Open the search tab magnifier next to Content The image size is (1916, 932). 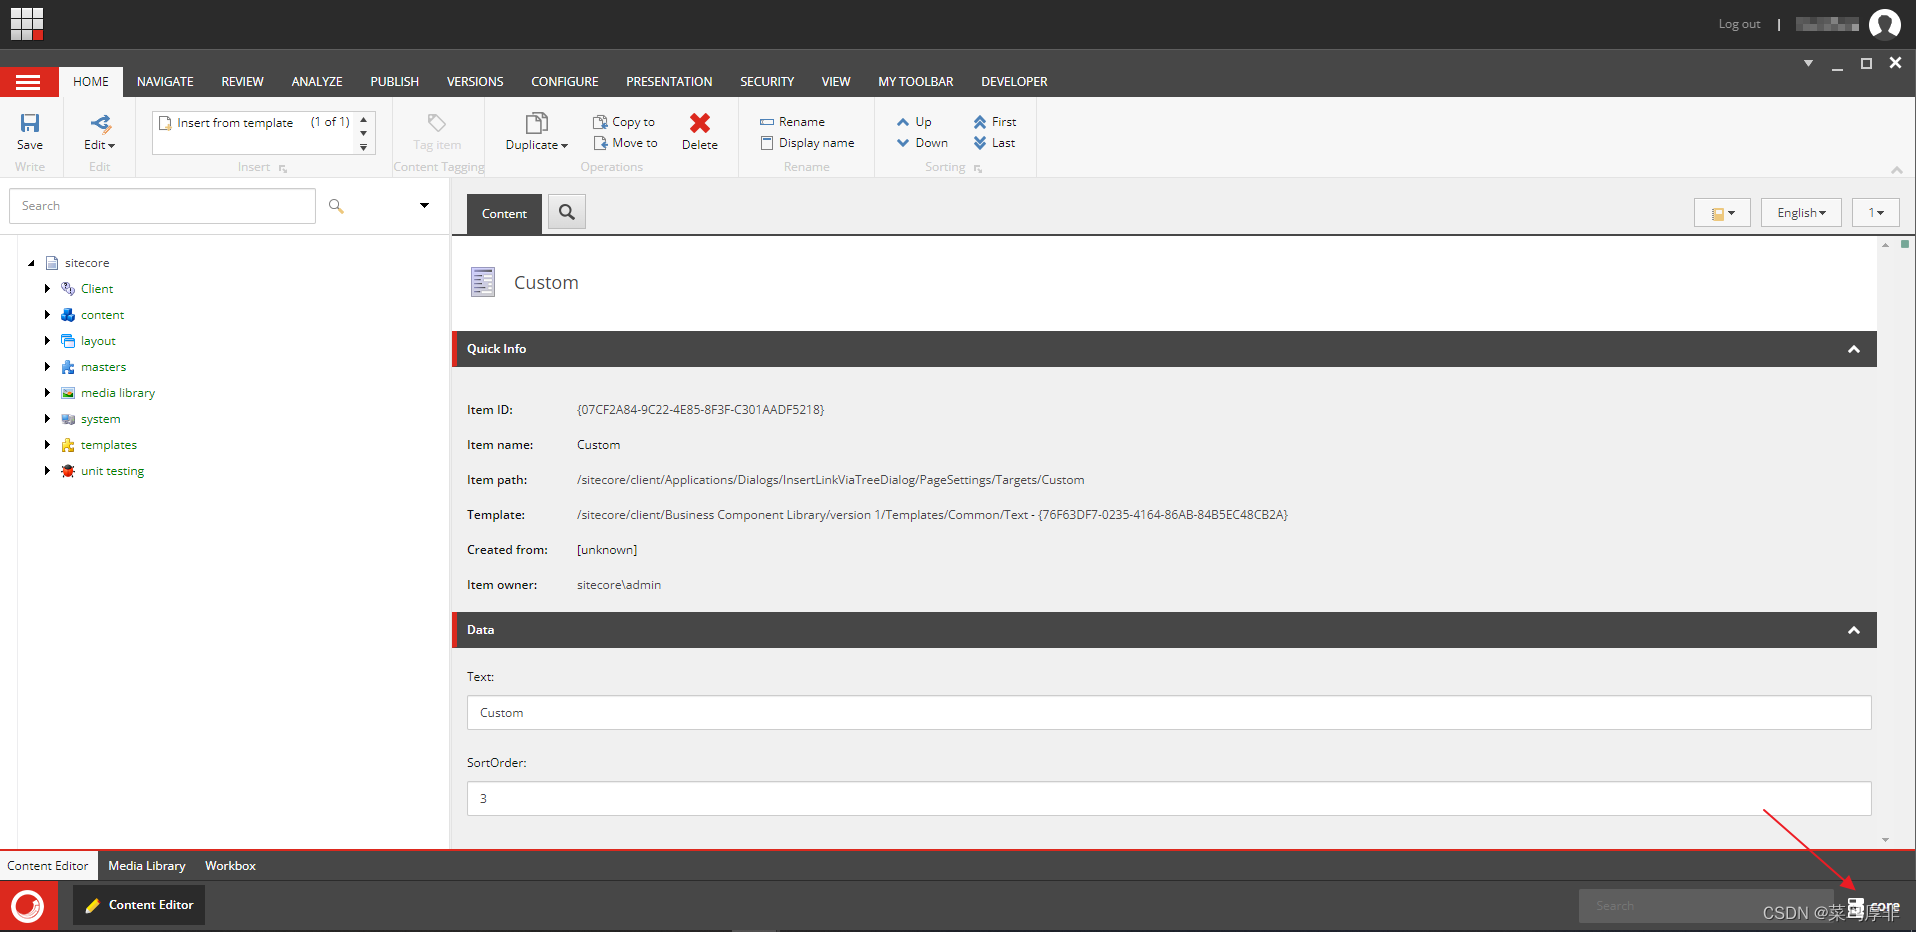(567, 212)
